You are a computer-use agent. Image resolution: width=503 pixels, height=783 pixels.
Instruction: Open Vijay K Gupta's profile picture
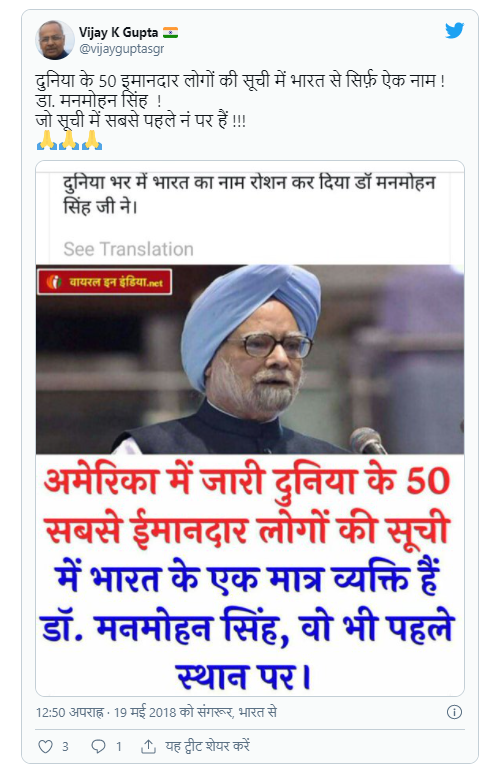(54, 40)
